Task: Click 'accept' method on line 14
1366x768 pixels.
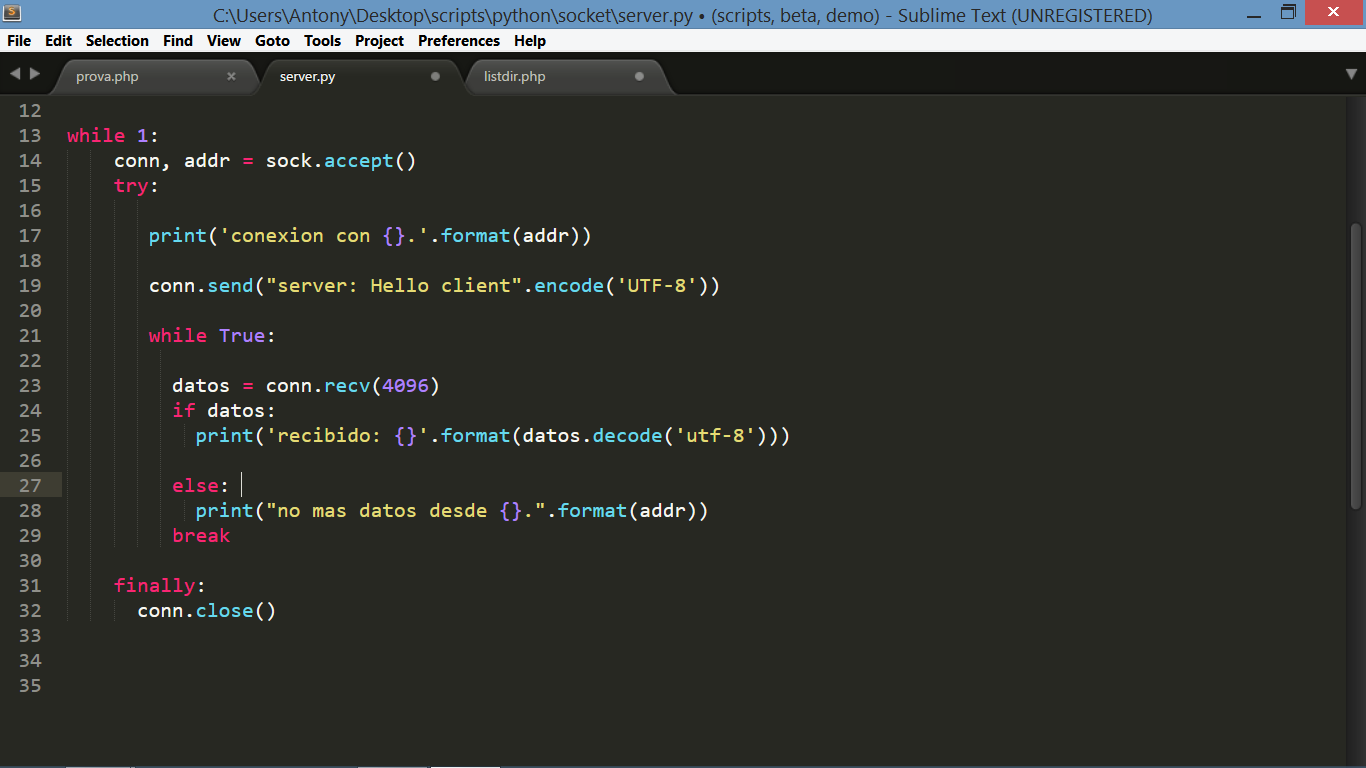Action: 359,161
